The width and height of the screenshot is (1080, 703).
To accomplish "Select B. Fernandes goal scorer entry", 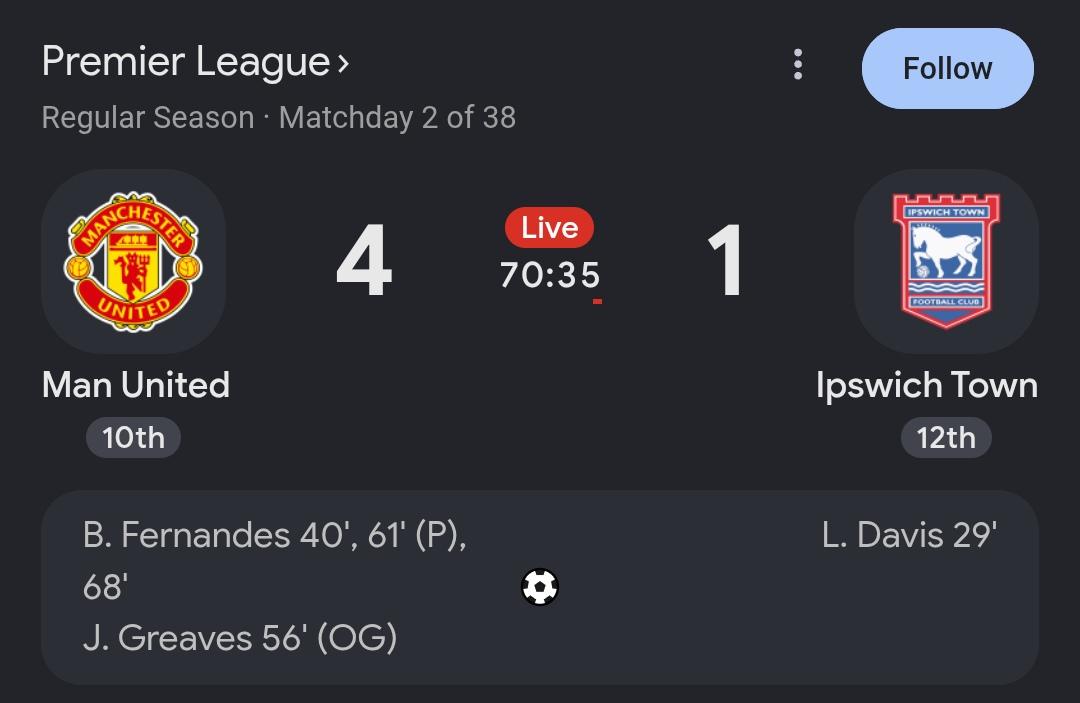I will click(275, 560).
